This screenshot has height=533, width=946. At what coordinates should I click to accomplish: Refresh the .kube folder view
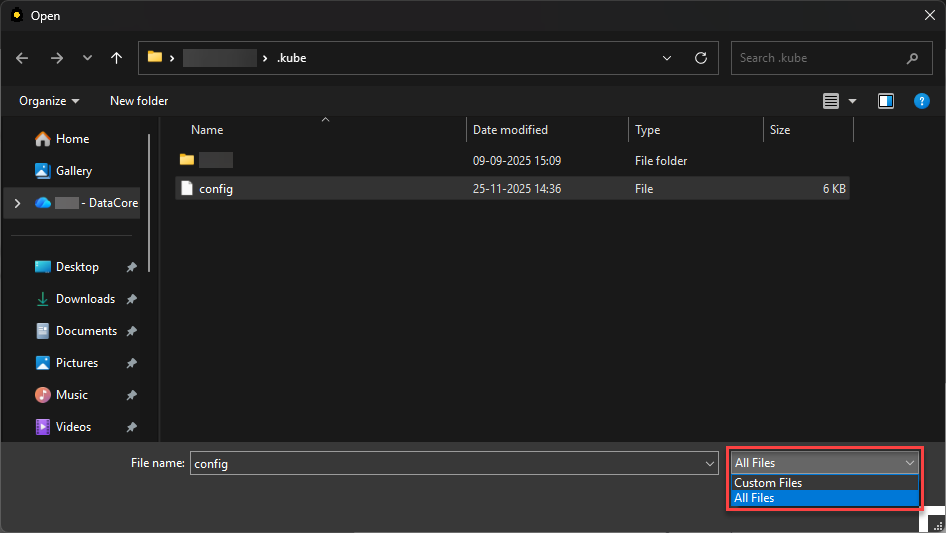(x=701, y=58)
